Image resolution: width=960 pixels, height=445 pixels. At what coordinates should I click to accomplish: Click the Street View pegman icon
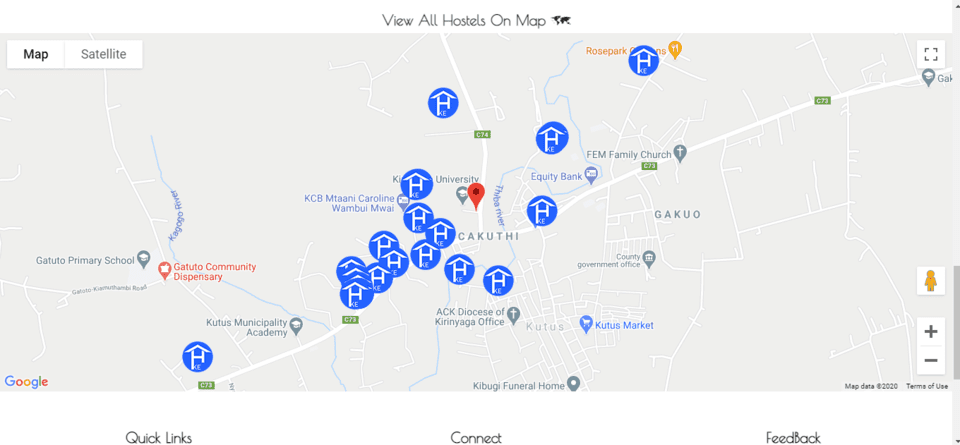coord(931,281)
